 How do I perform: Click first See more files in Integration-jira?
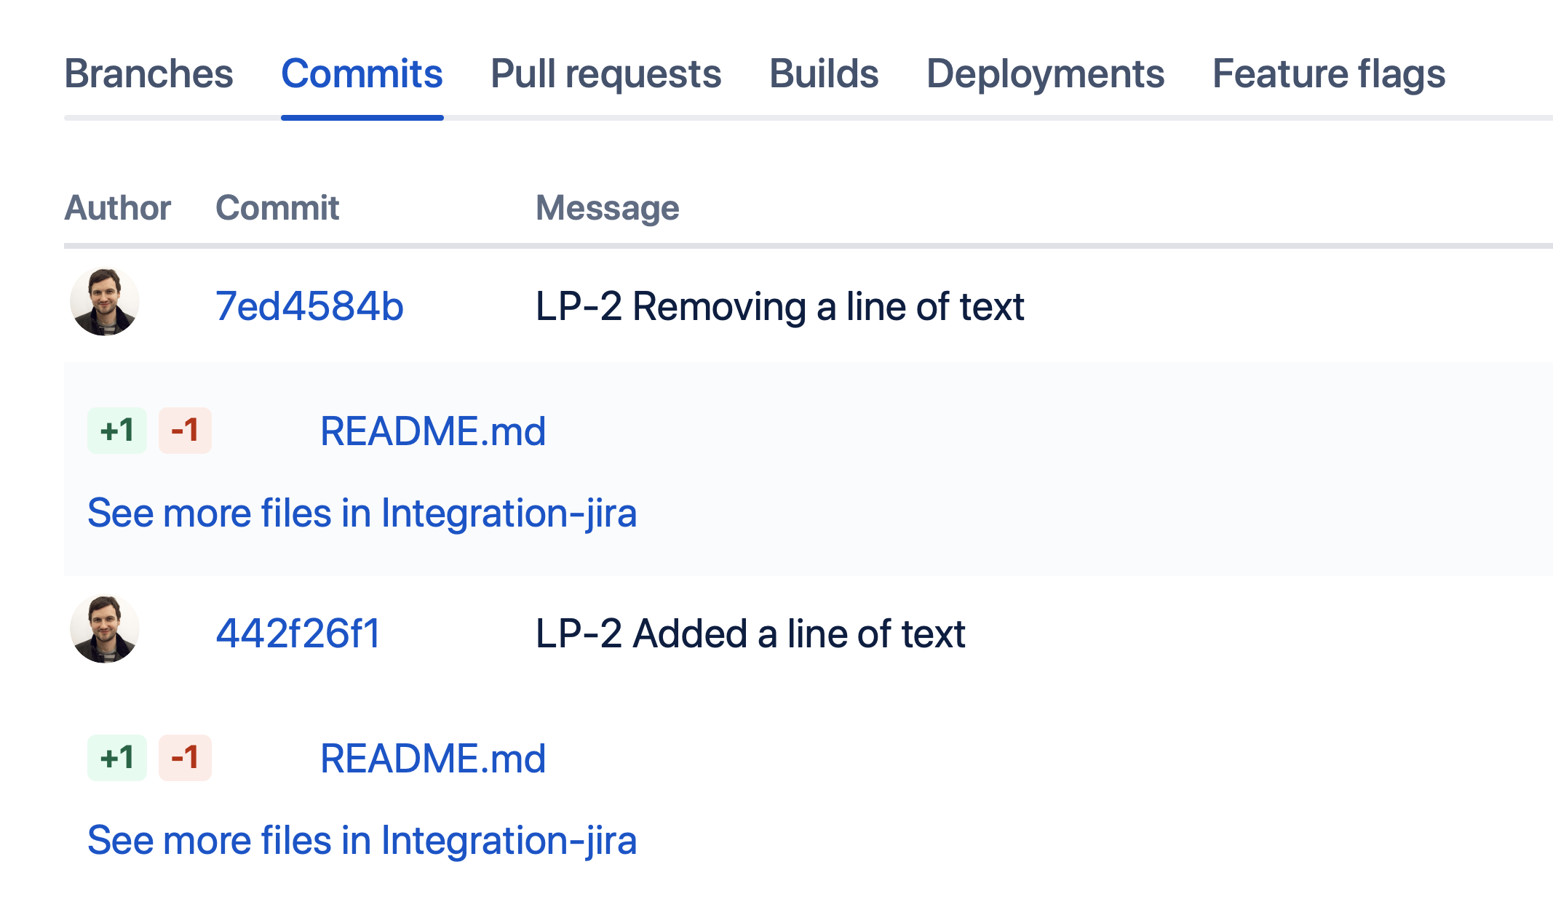(361, 513)
